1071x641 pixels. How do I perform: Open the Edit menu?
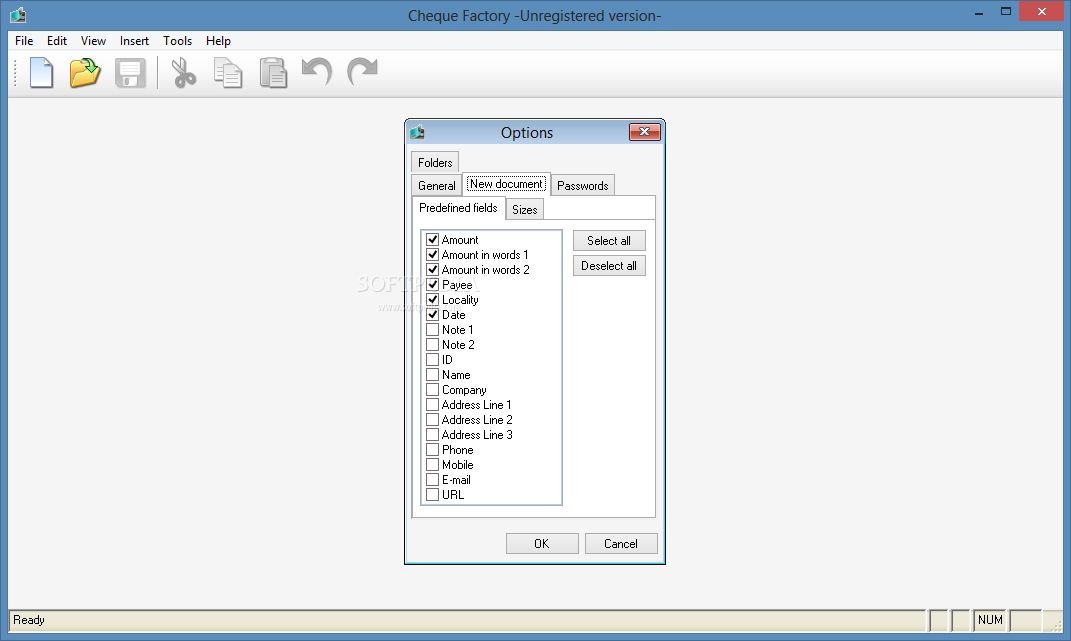[x=57, y=41]
